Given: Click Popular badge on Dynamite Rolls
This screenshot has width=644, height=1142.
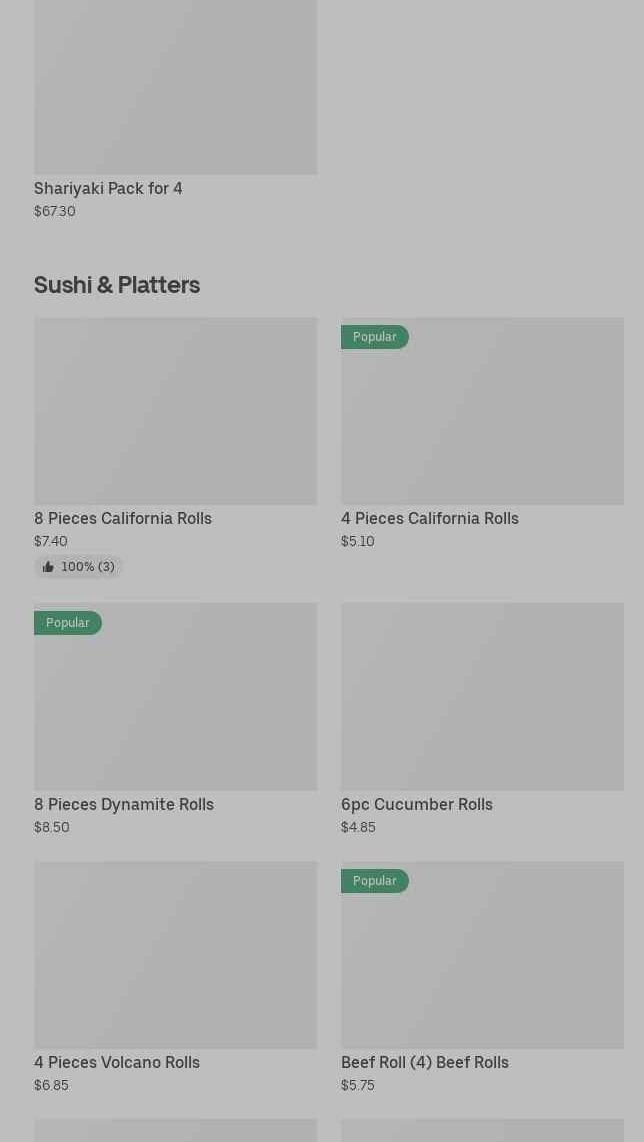Looking at the screenshot, I should tap(68, 623).
